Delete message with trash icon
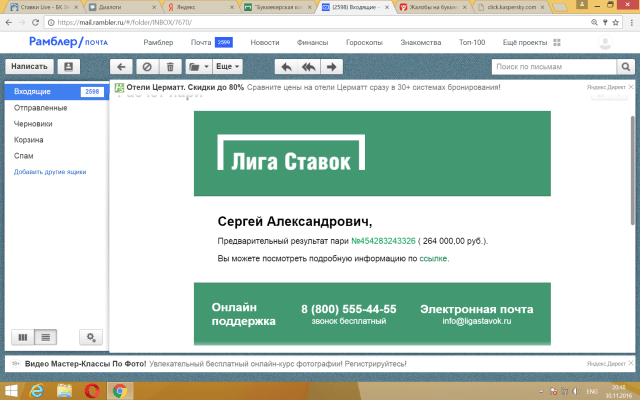Screen dimensions: 640x400 click(170, 67)
